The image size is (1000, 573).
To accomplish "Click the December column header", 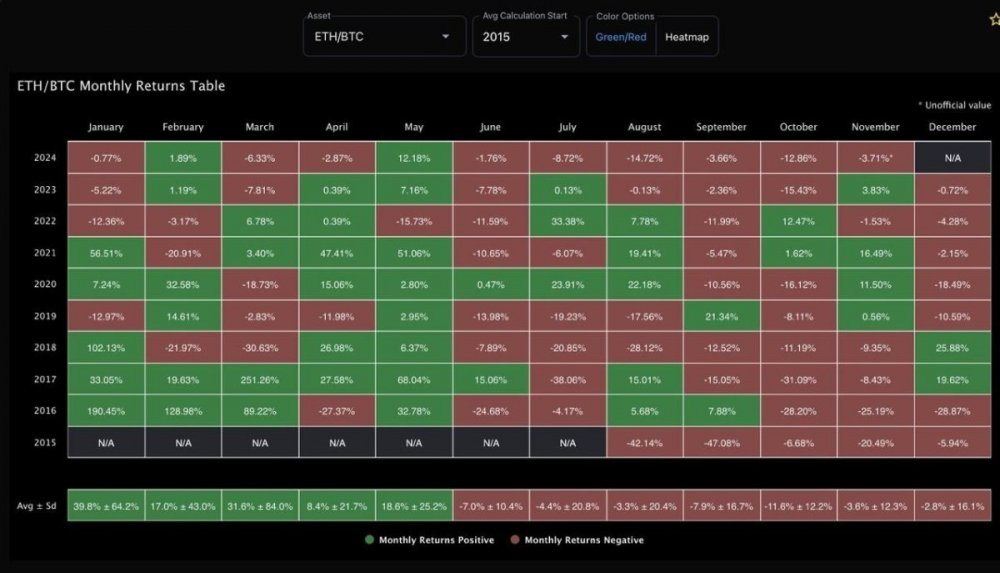I will click(952, 127).
